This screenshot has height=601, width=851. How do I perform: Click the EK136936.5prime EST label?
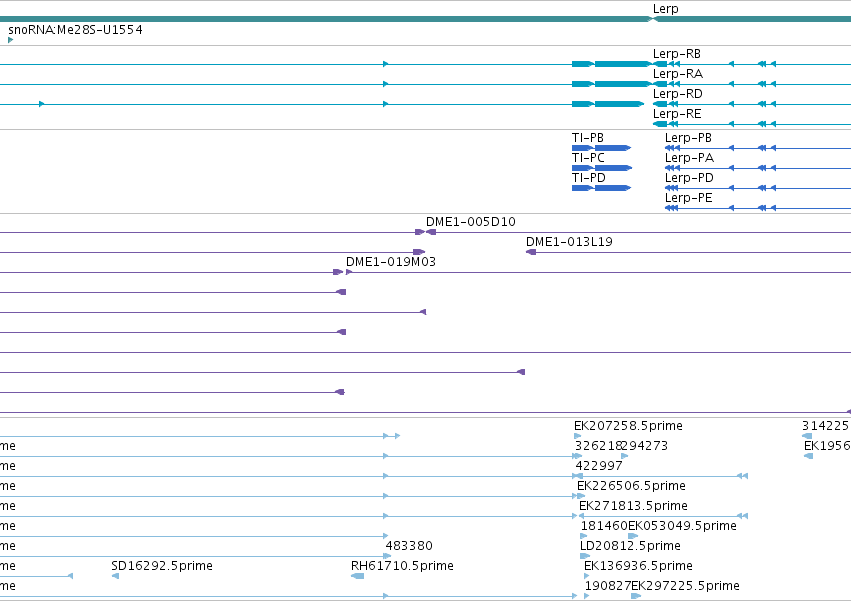638,566
